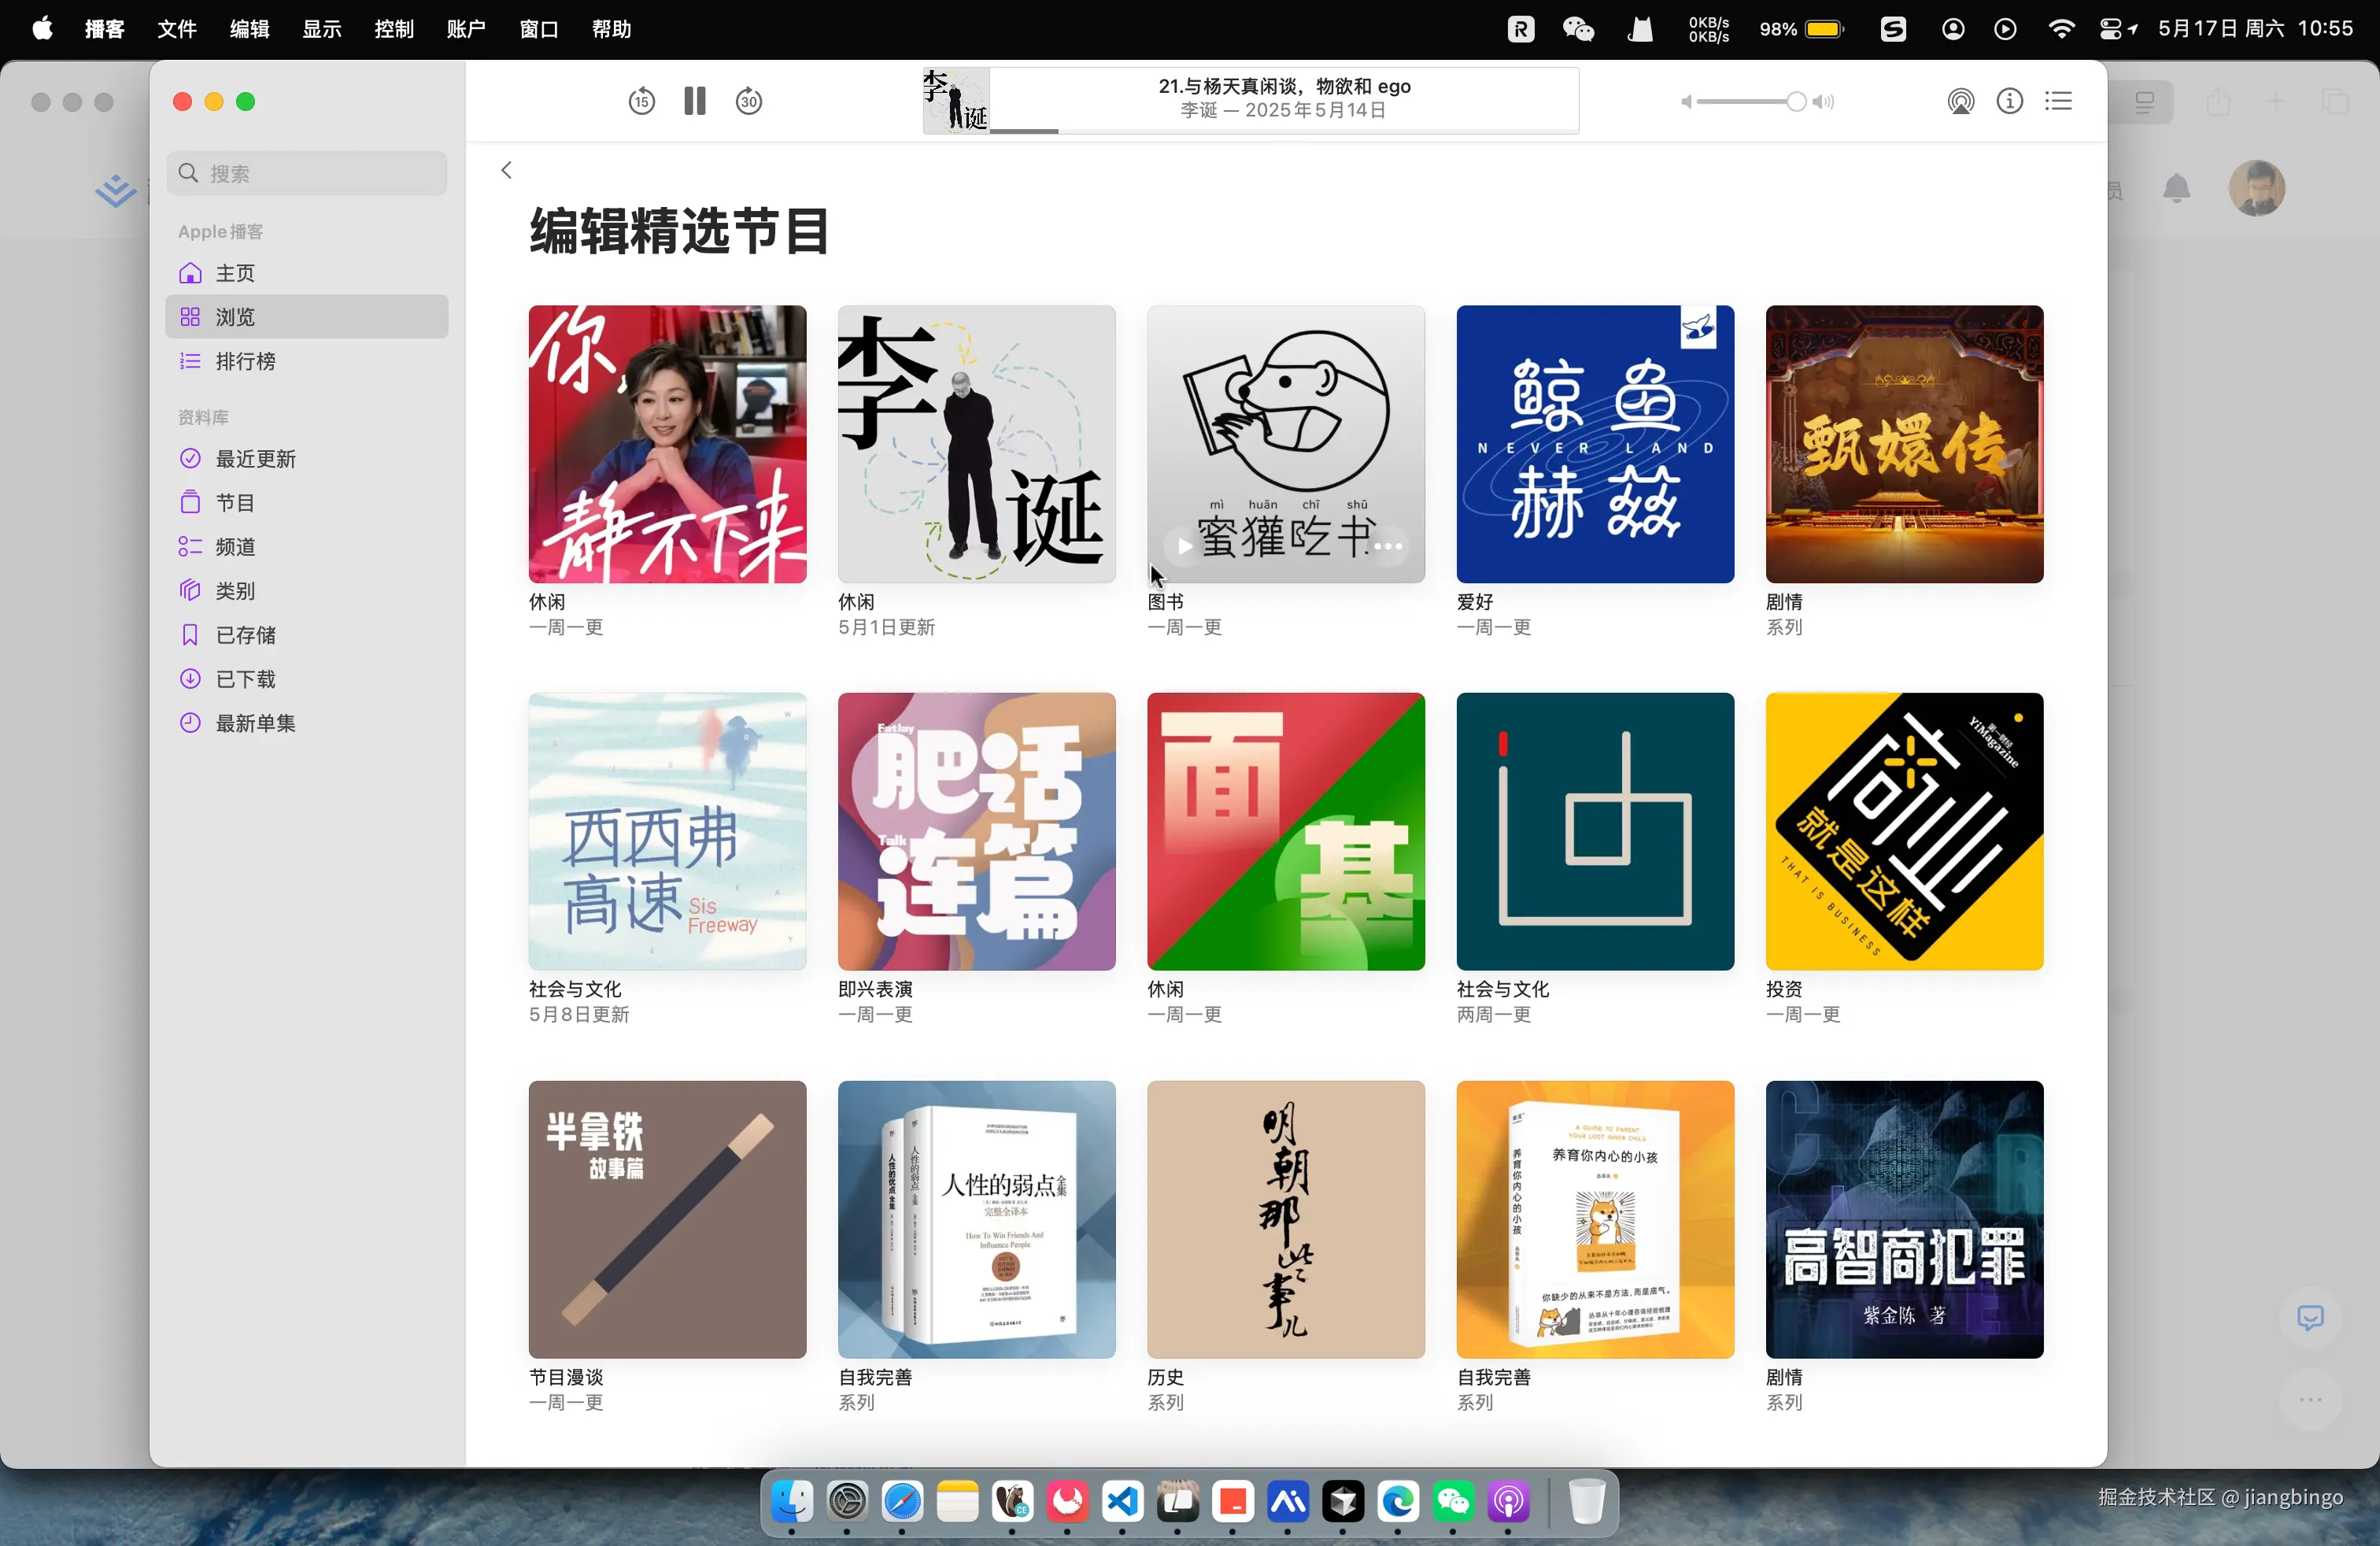Show the Up Next queue list
The height and width of the screenshot is (1546, 2380).
pos(2058,101)
